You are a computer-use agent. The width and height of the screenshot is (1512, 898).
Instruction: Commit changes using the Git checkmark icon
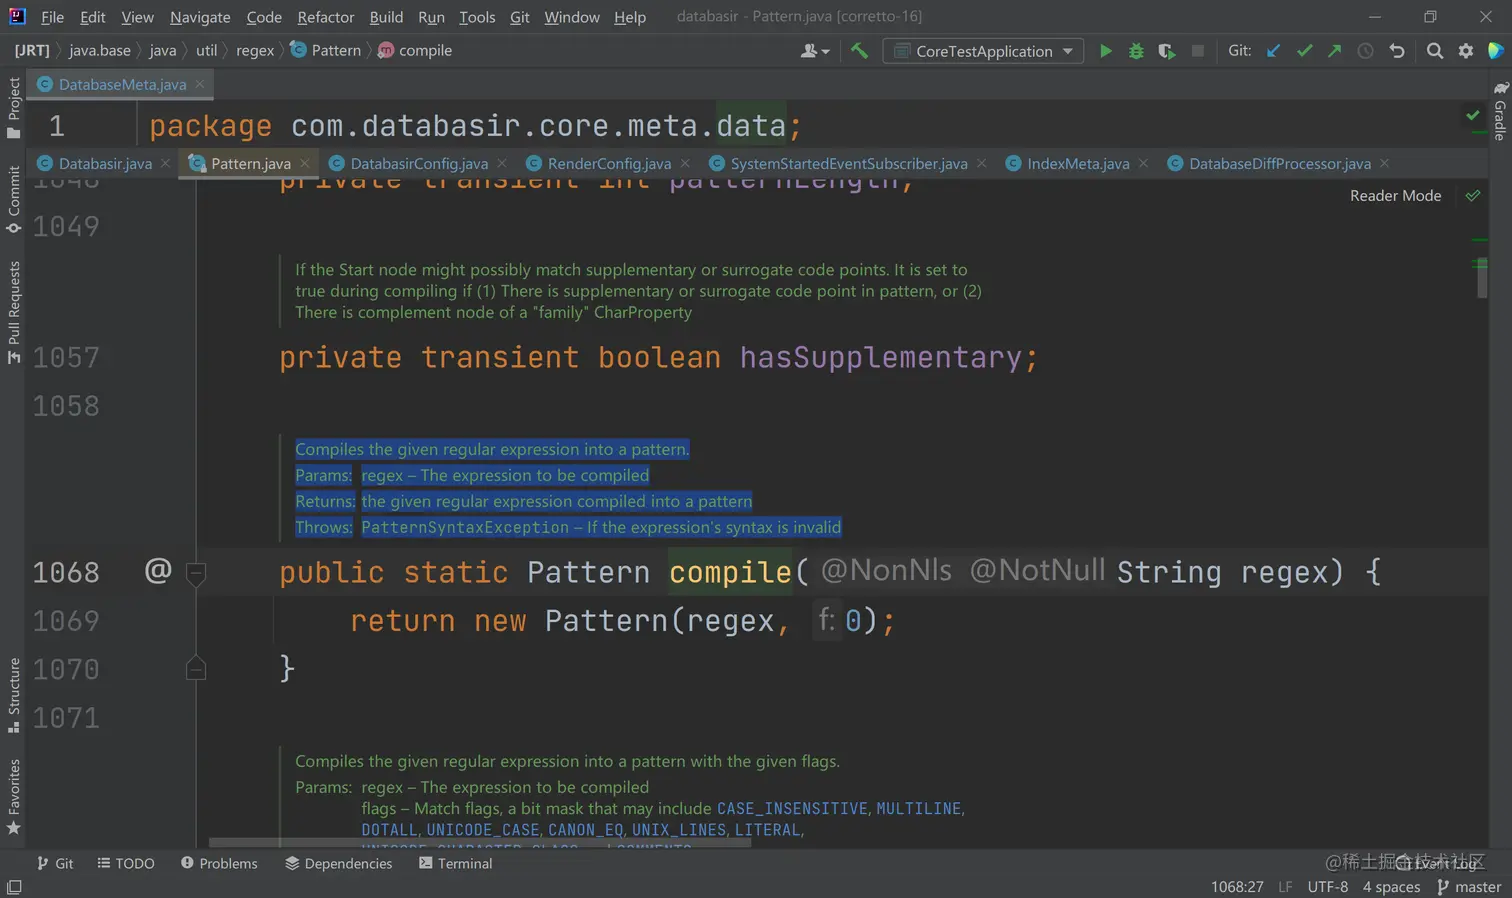pyautogui.click(x=1304, y=51)
